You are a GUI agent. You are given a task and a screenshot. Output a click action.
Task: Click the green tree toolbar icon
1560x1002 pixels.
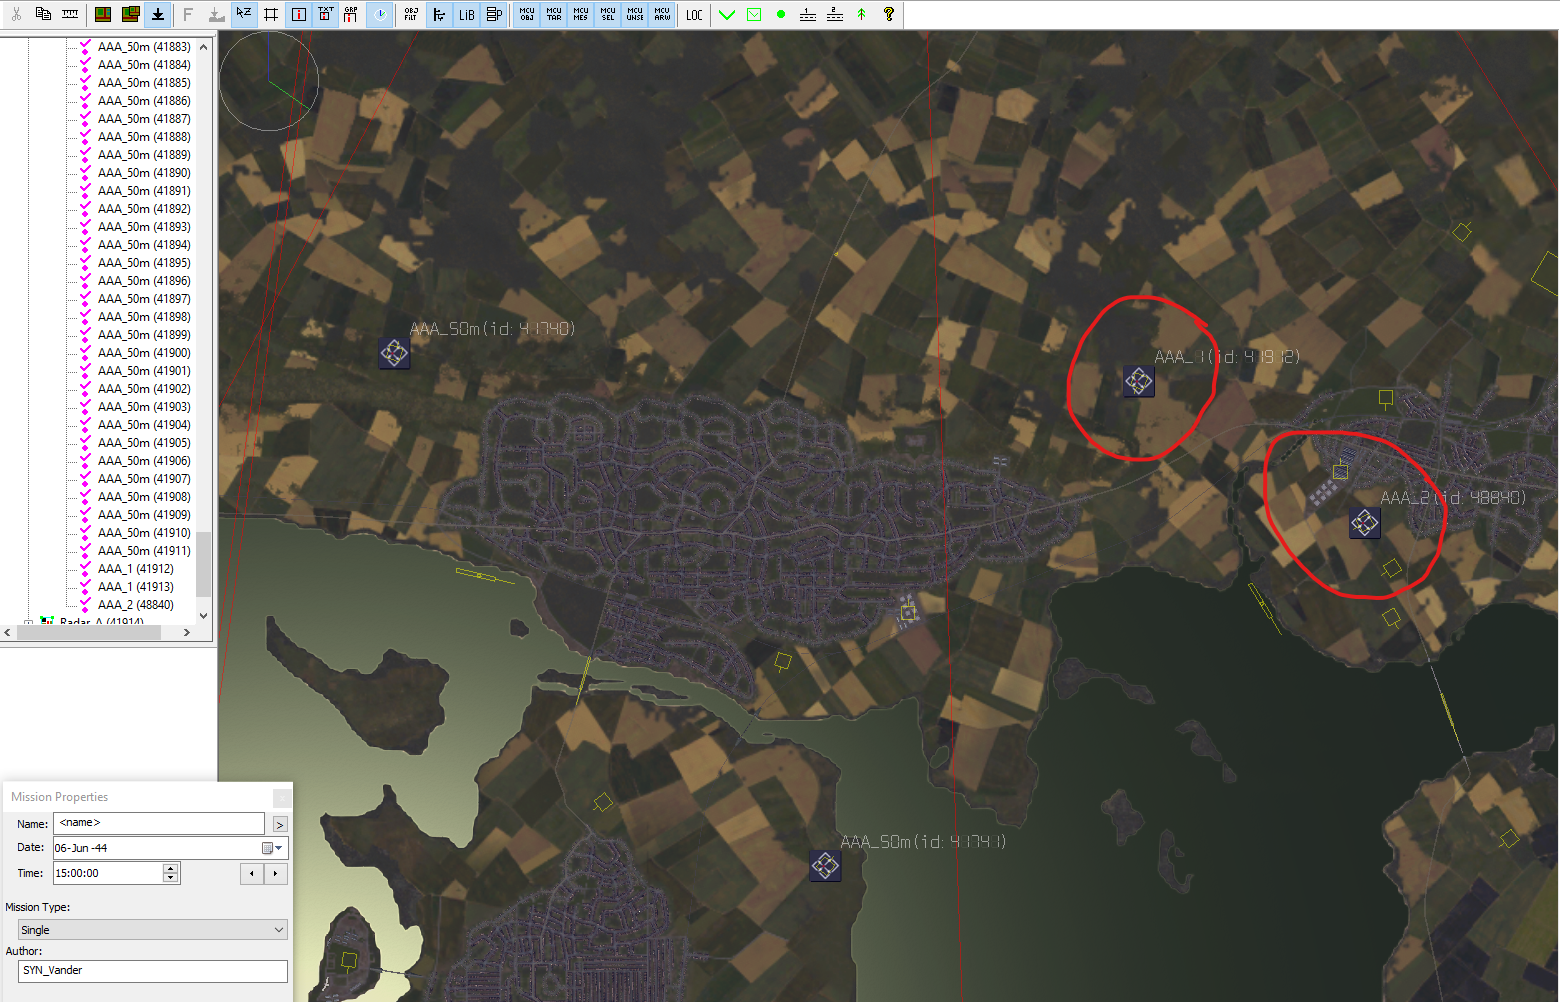(x=862, y=14)
